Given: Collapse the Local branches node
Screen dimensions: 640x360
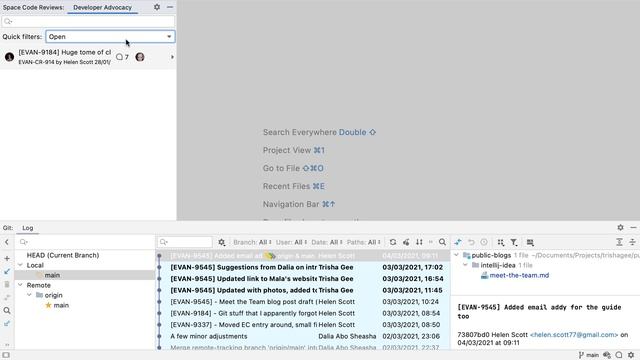Looking at the screenshot, I should [x=20, y=265].
